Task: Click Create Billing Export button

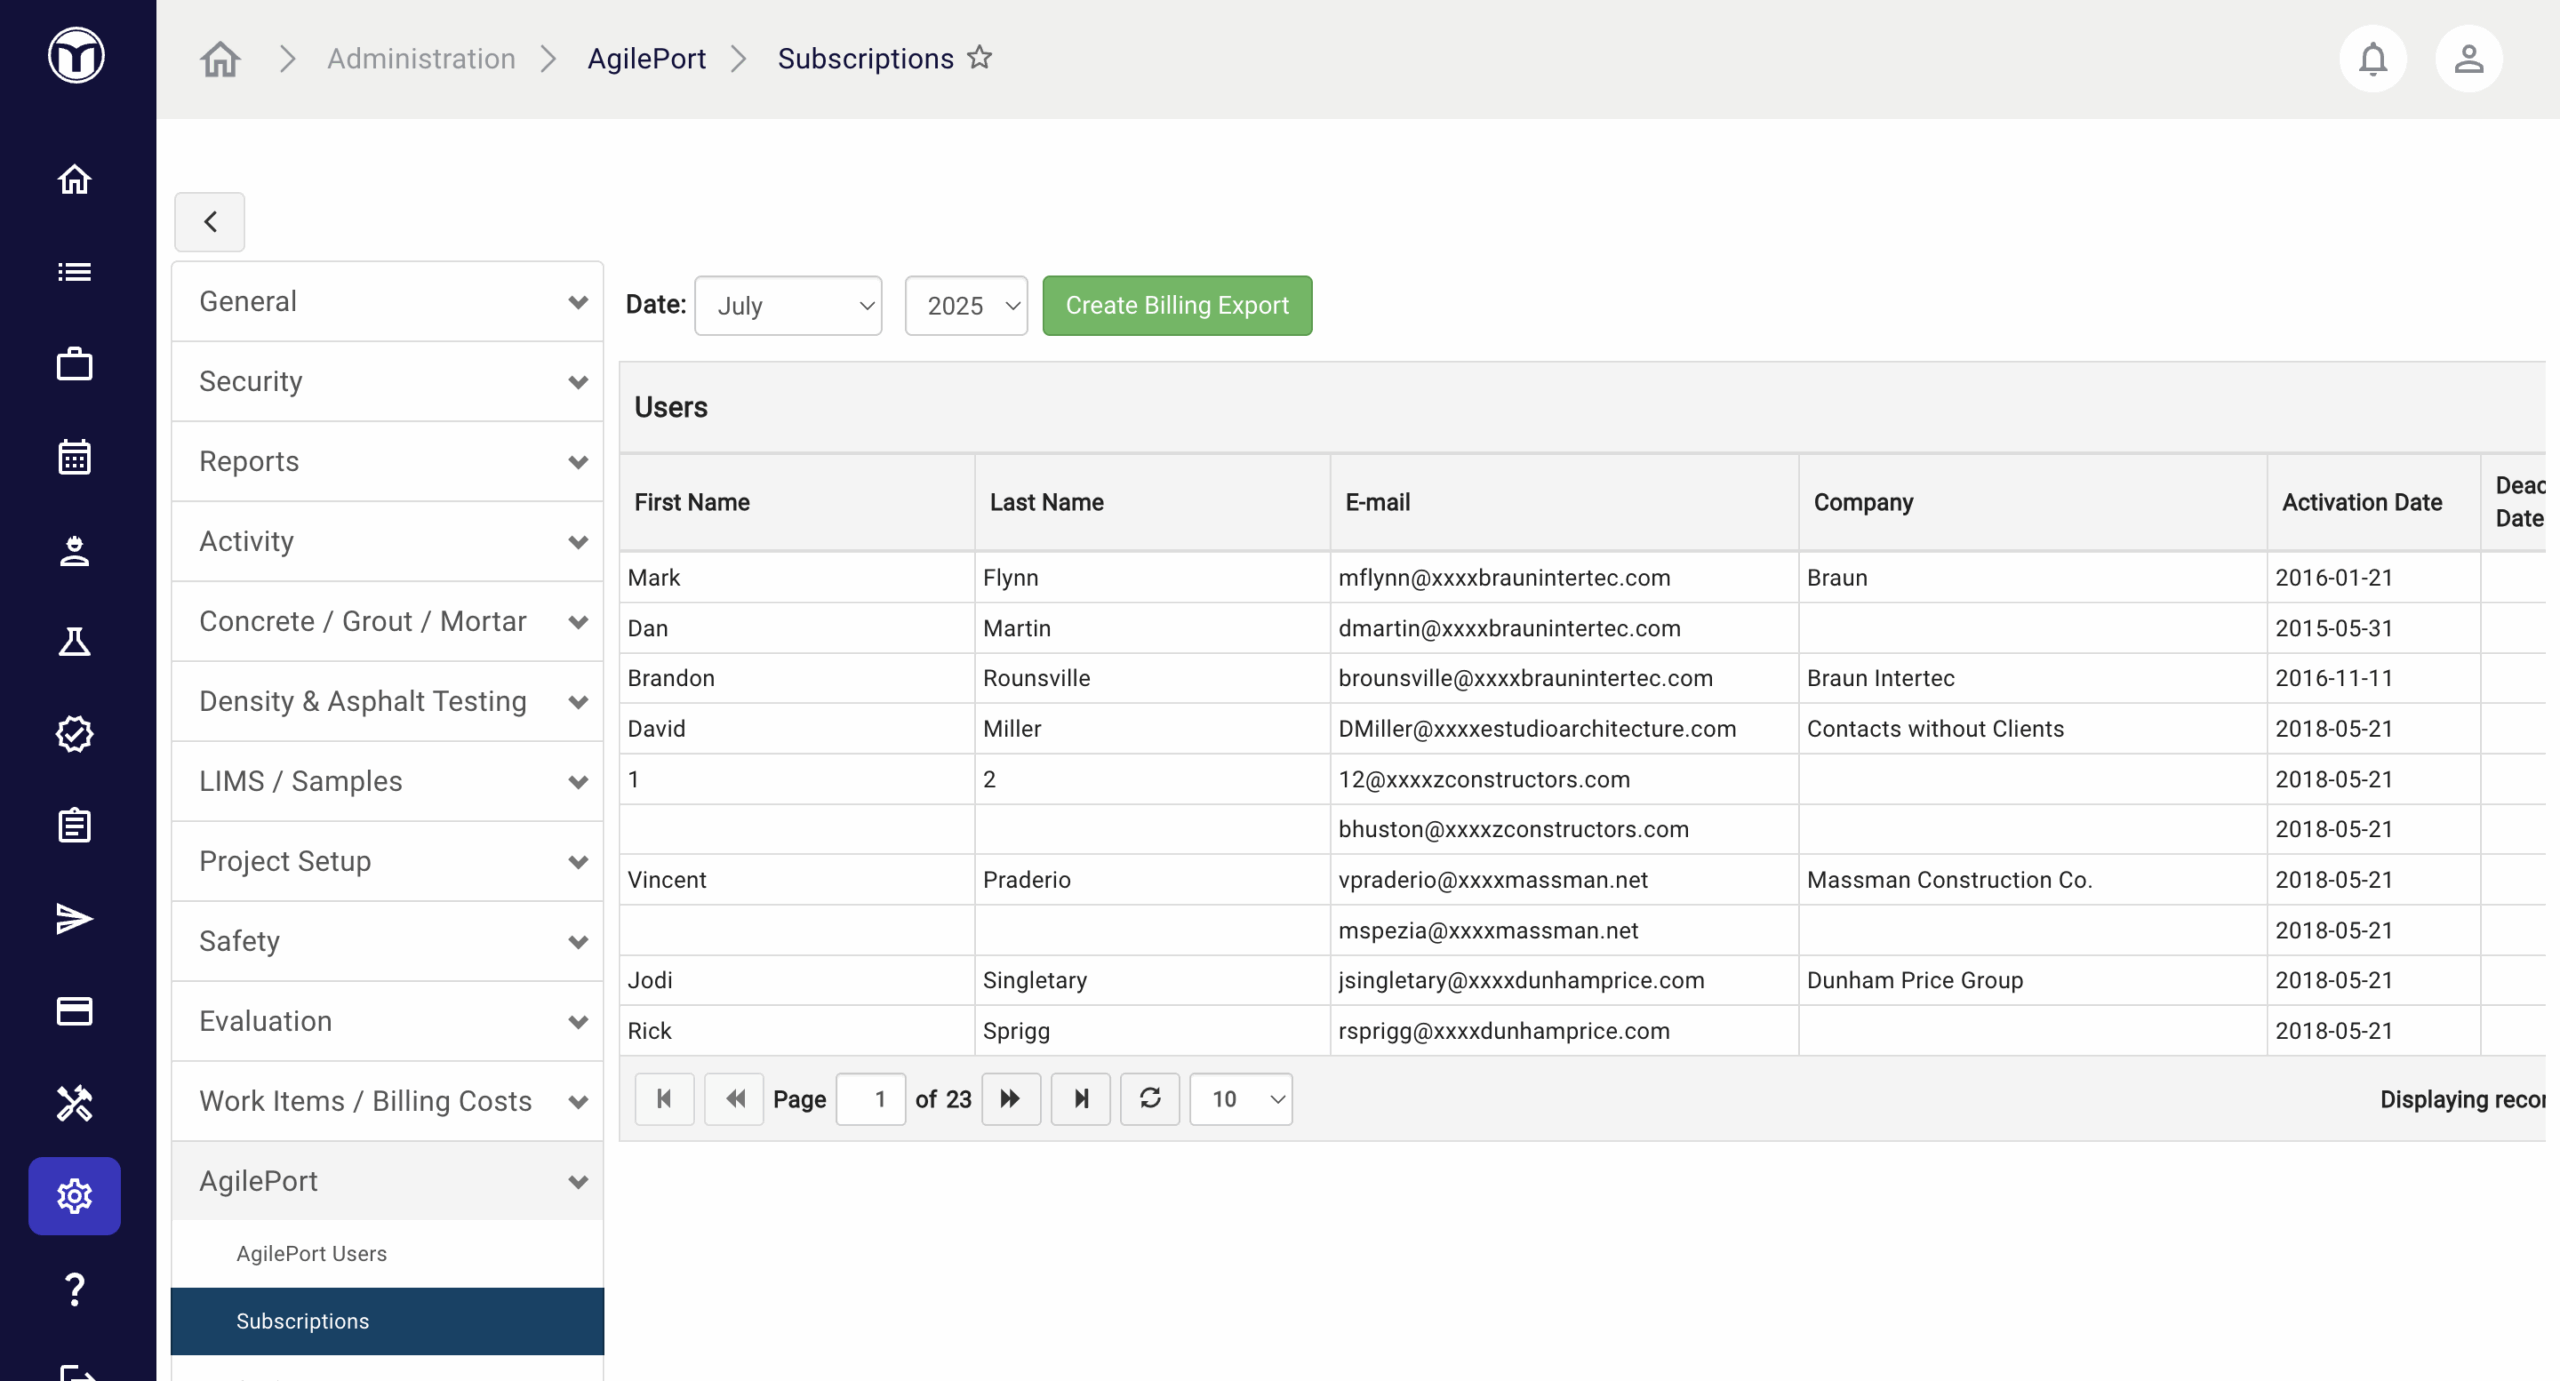Action: click(1177, 306)
